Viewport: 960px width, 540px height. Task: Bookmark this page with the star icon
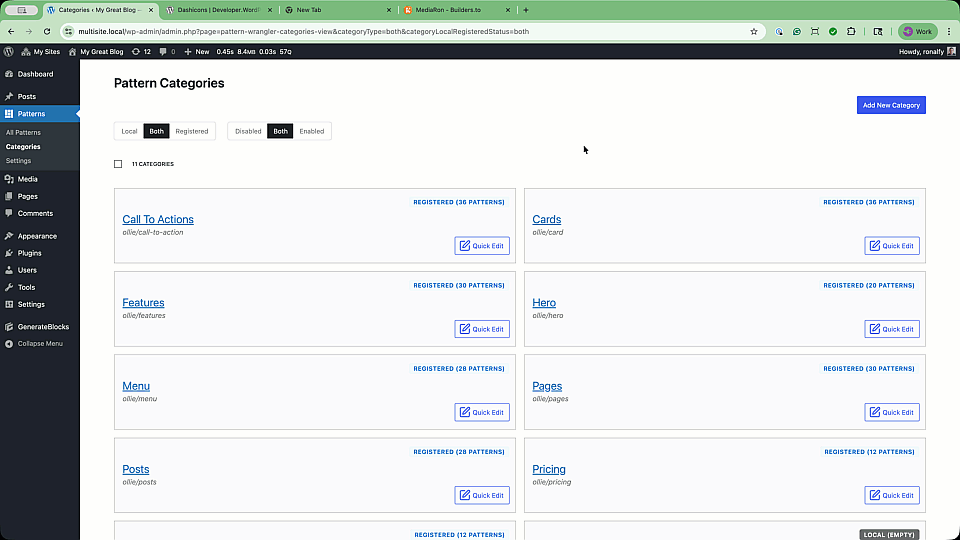pos(754,31)
